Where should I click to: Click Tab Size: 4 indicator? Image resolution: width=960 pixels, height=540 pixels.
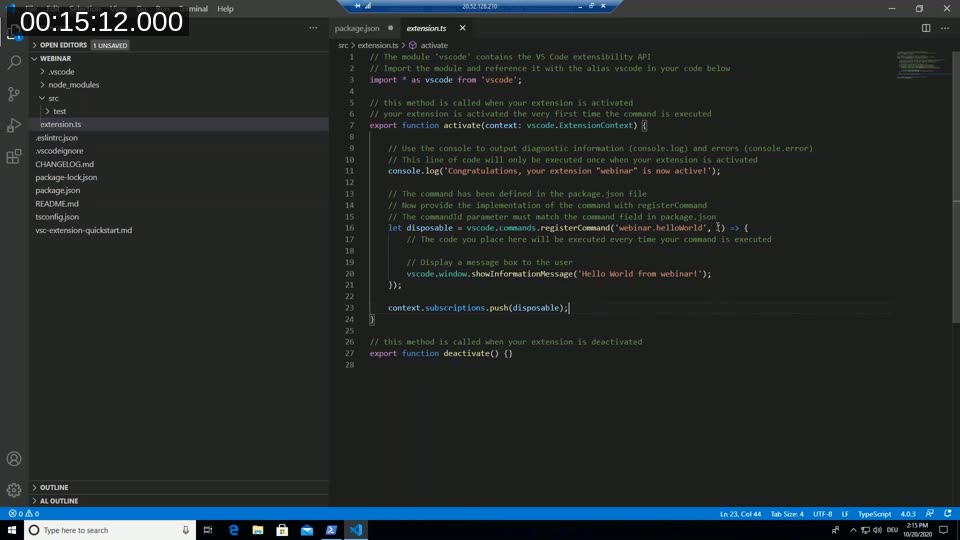787,514
